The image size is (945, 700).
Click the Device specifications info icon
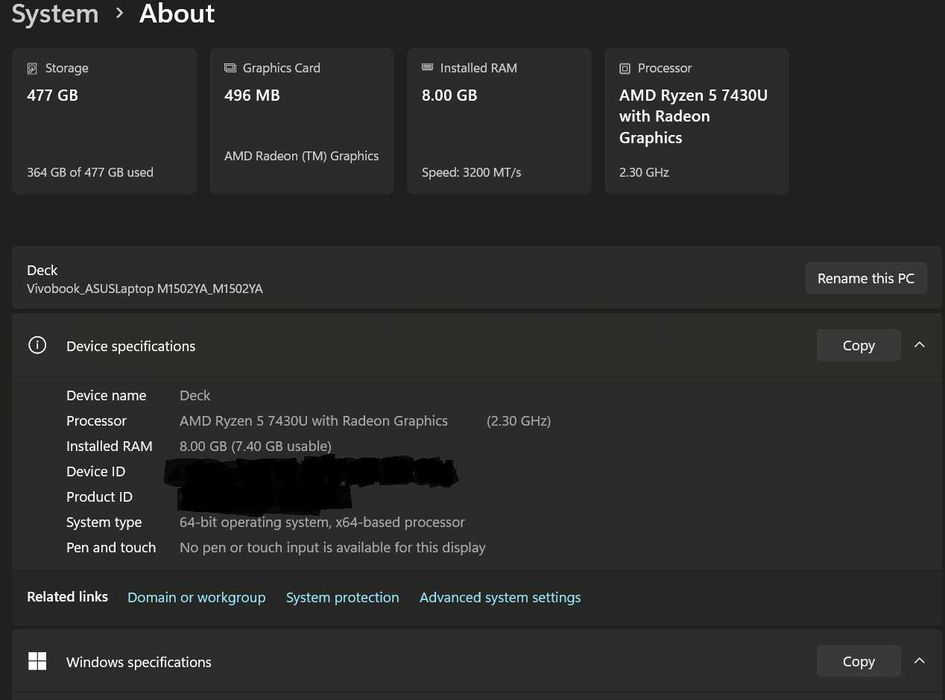click(37, 345)
